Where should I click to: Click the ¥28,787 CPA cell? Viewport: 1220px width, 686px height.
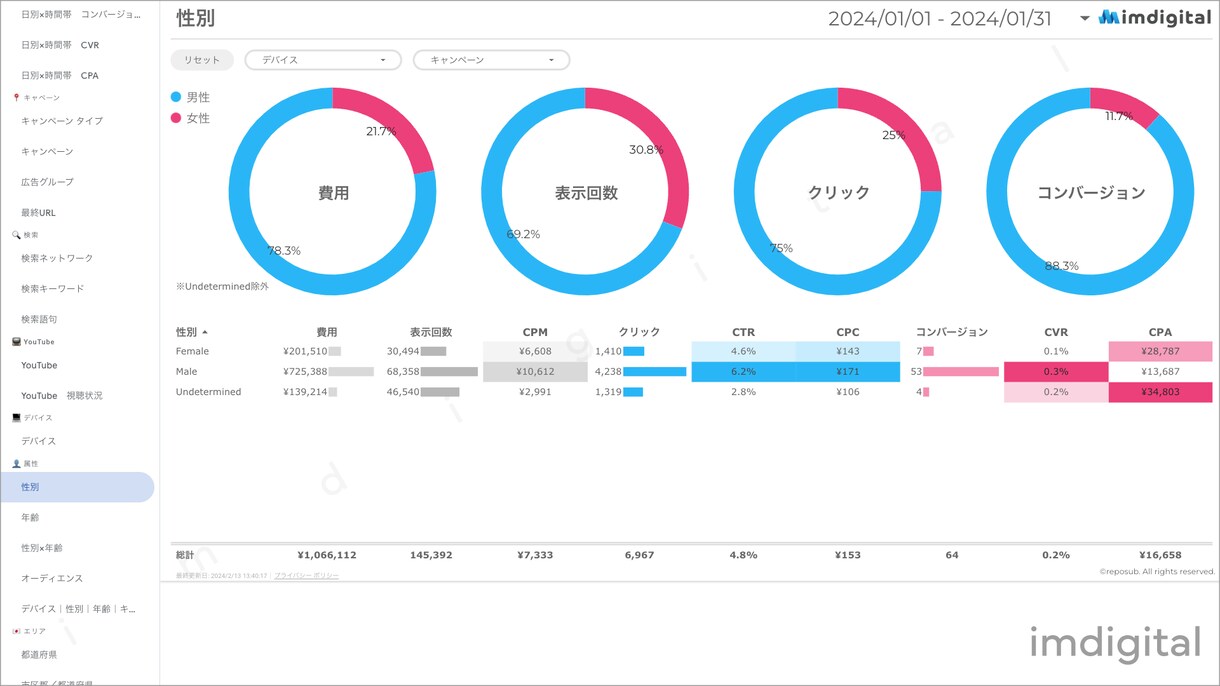point(1160,351)
